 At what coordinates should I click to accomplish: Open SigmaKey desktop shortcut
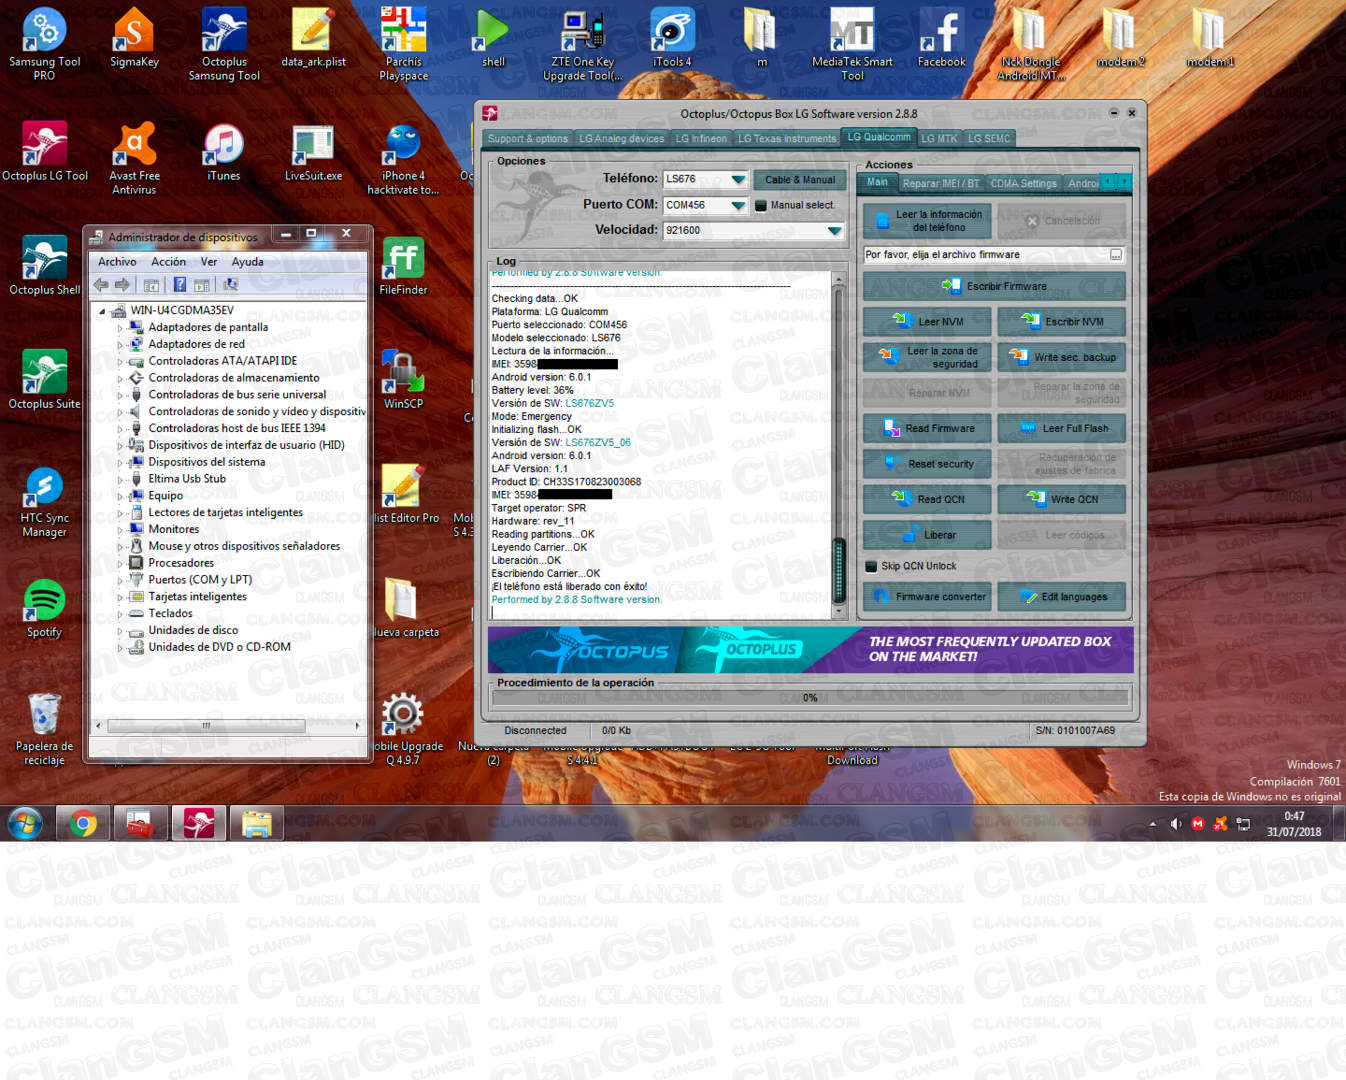[x=134, y=38]
